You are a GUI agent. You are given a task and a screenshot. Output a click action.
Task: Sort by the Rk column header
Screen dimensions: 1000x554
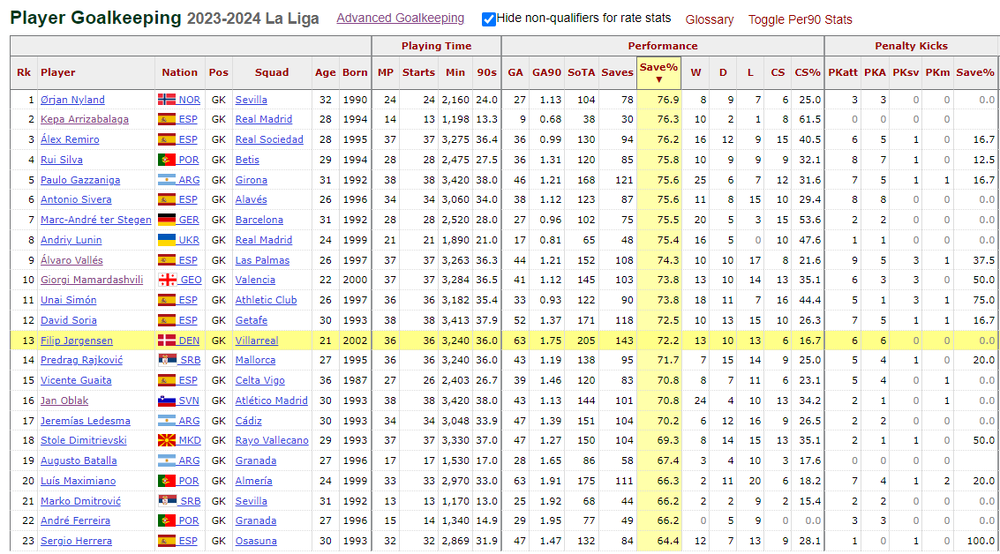tap(24, 73)
